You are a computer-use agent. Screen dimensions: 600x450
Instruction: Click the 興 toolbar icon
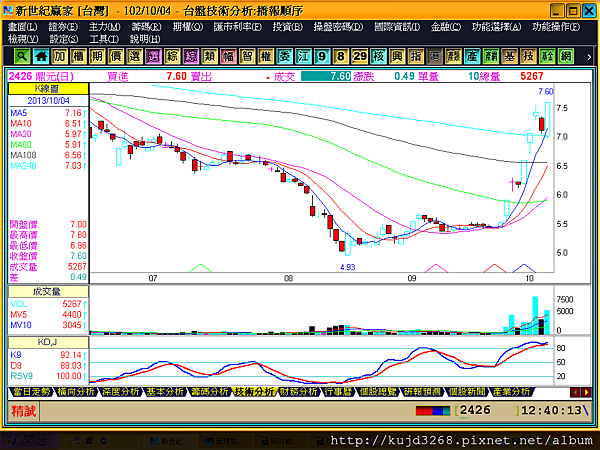[x=397, y=57]
